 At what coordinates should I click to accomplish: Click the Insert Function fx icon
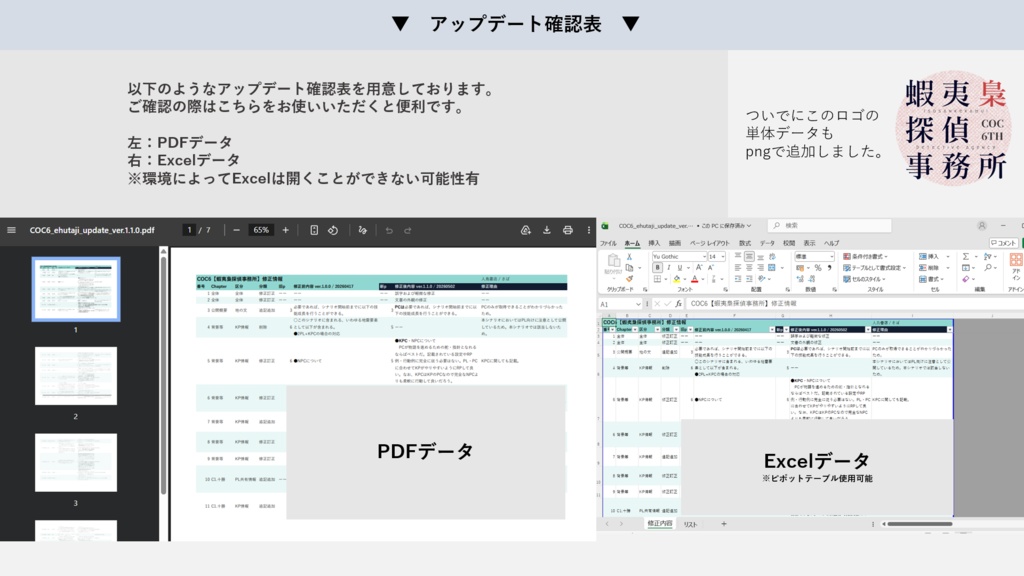point(679,304)
